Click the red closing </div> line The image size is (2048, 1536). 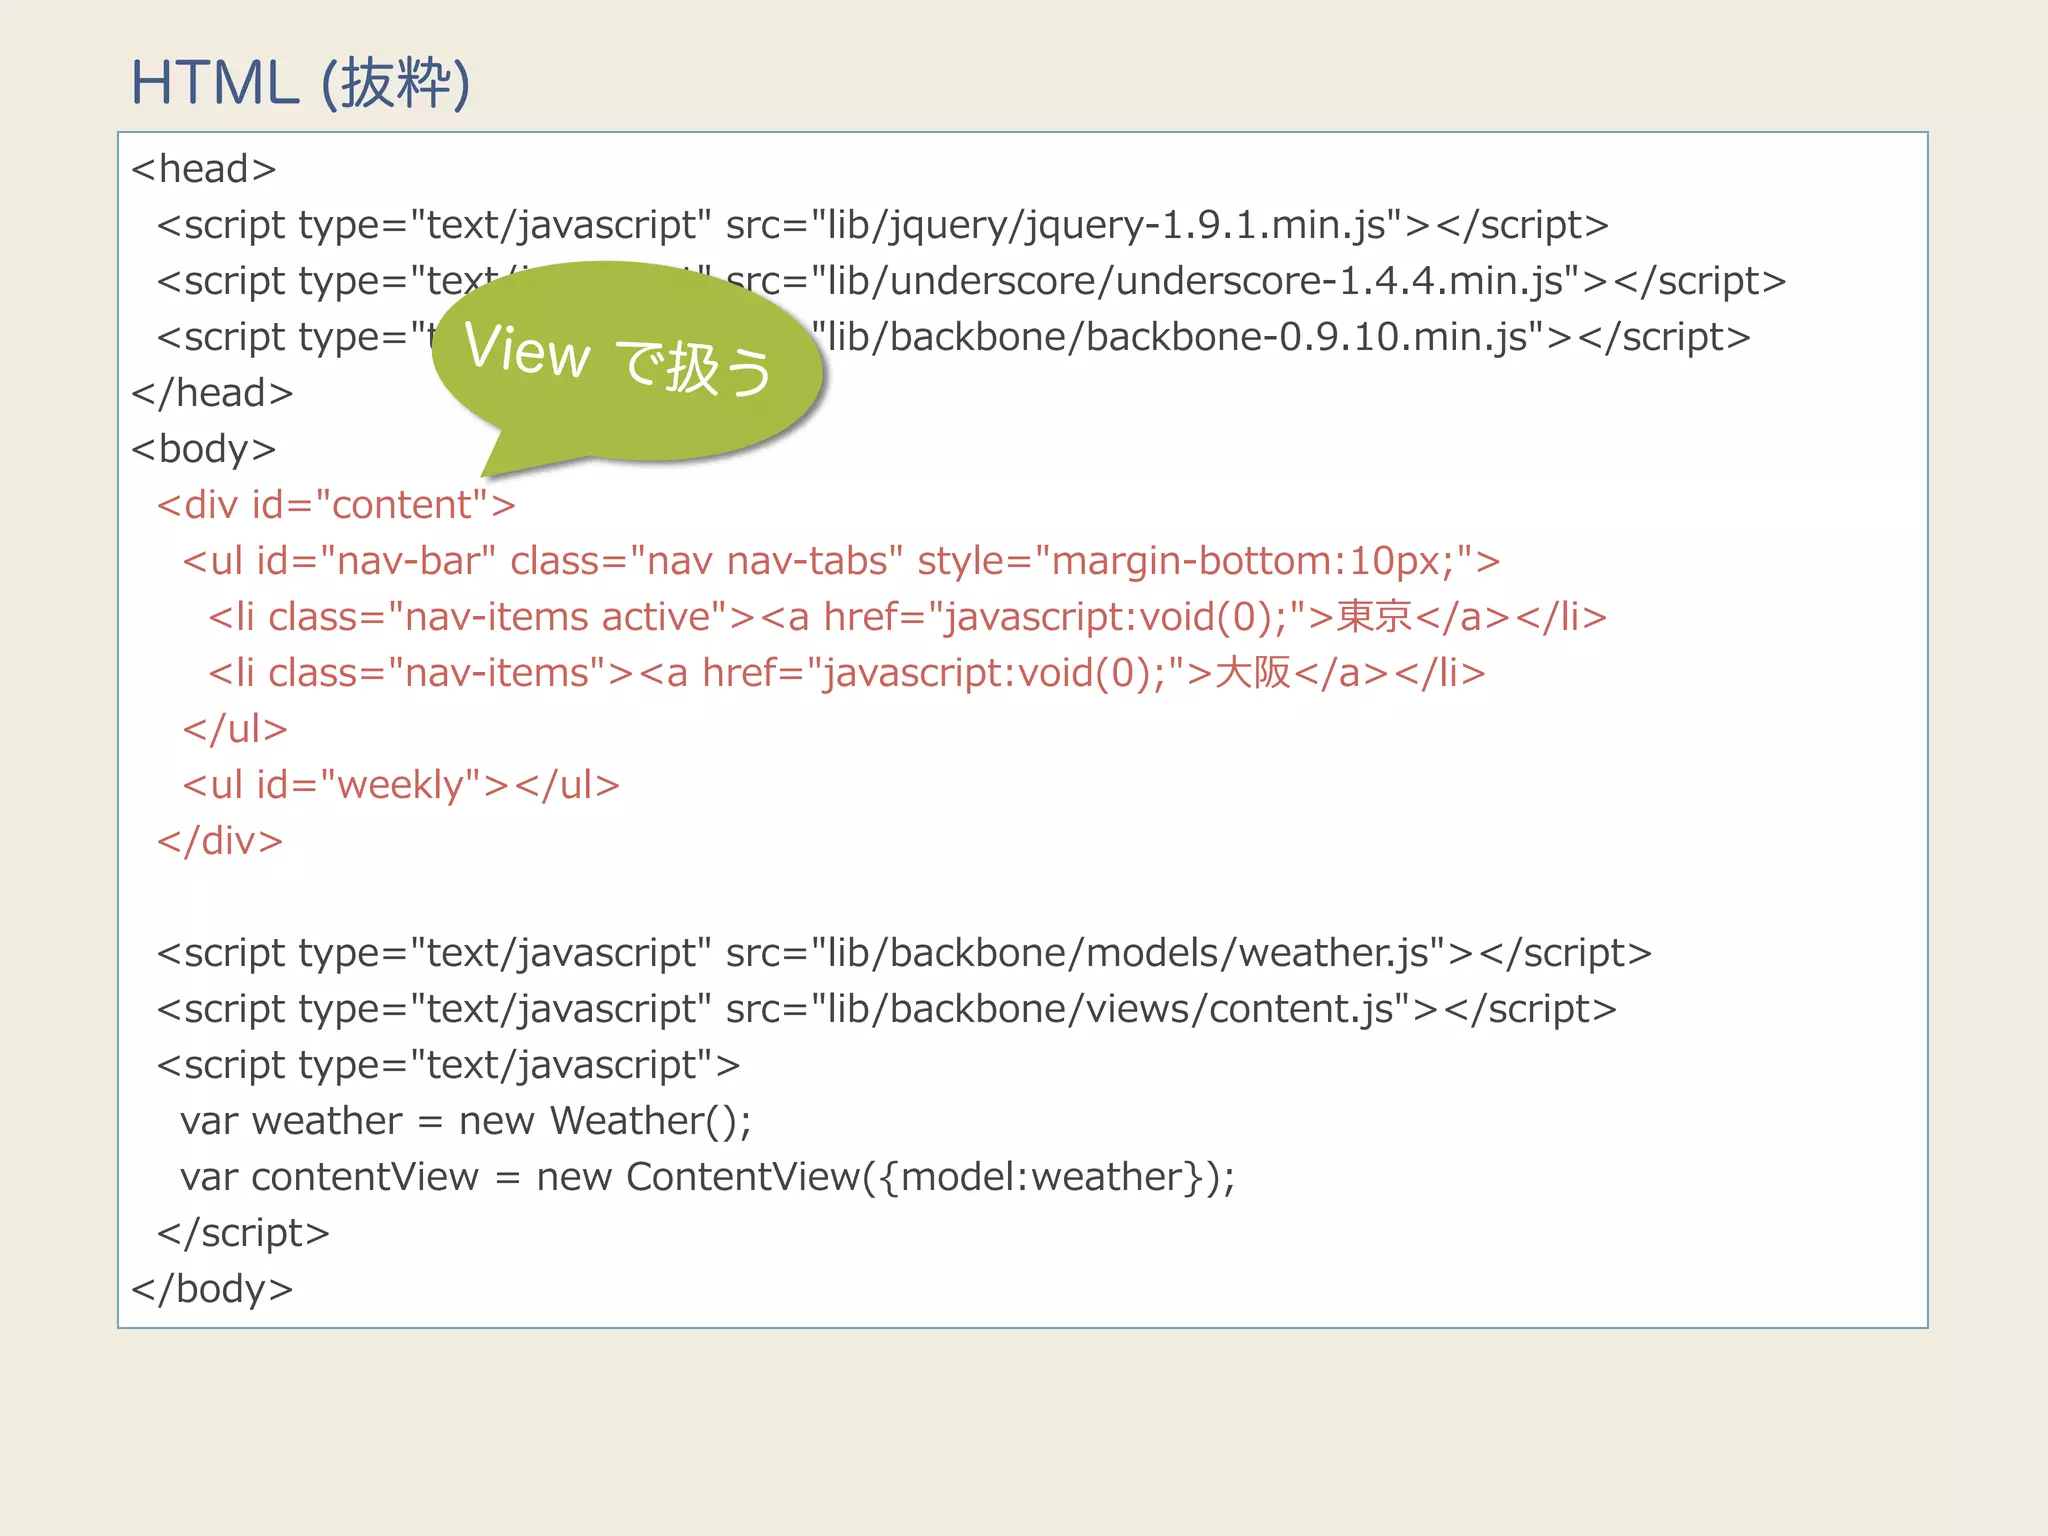(x=220, y=841)
